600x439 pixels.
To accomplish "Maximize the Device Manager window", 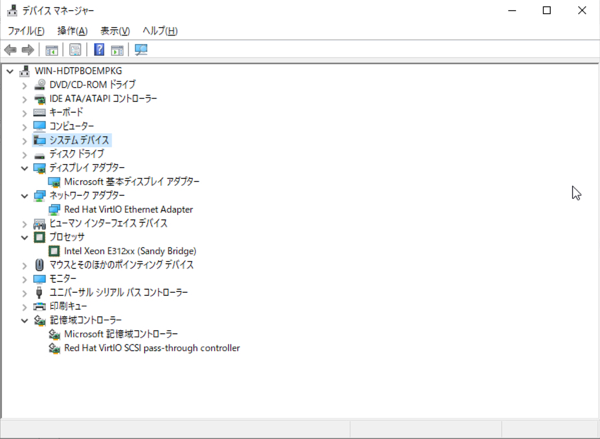I will [547, 10].
